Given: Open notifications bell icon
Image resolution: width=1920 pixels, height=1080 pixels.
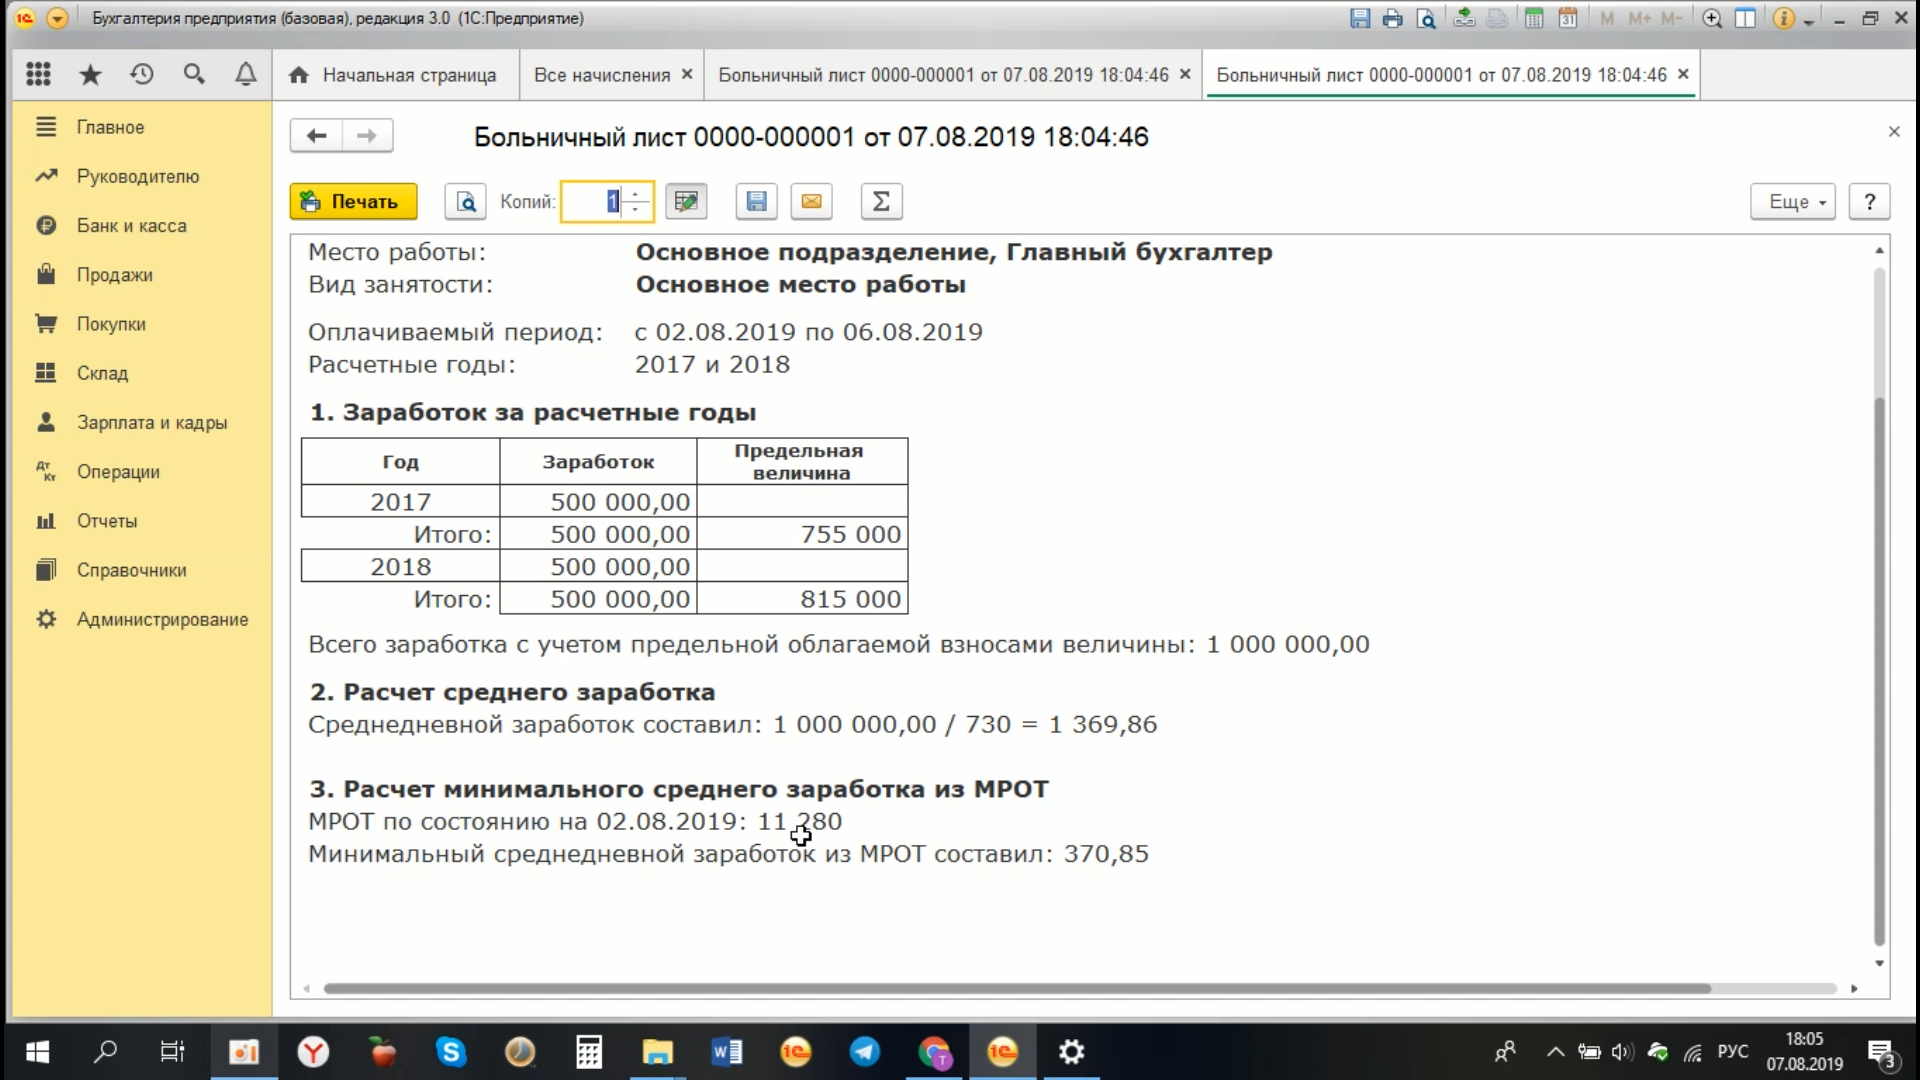Looking at the screenshot, I should click(x=245, y=74).
